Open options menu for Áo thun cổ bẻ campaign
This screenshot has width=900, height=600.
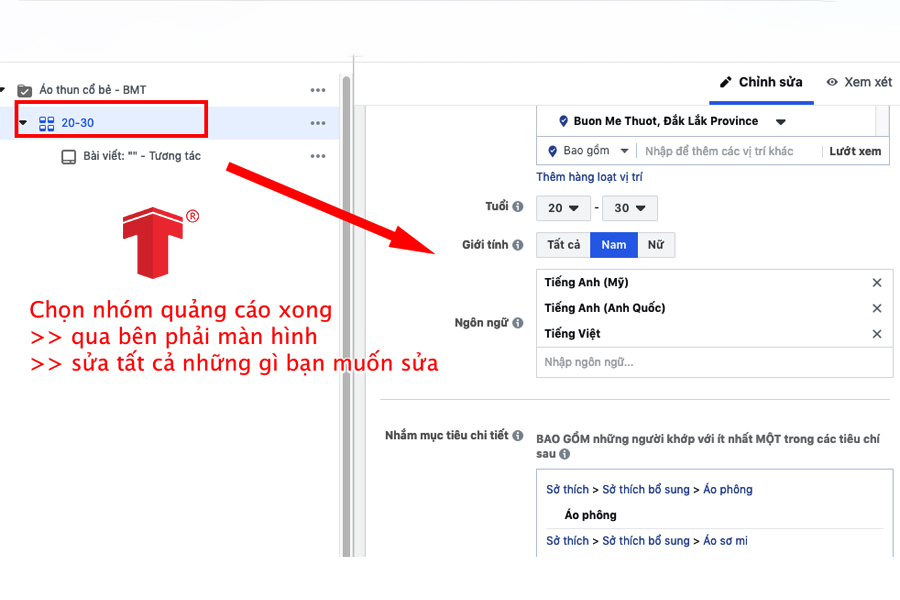pos(317,90)
